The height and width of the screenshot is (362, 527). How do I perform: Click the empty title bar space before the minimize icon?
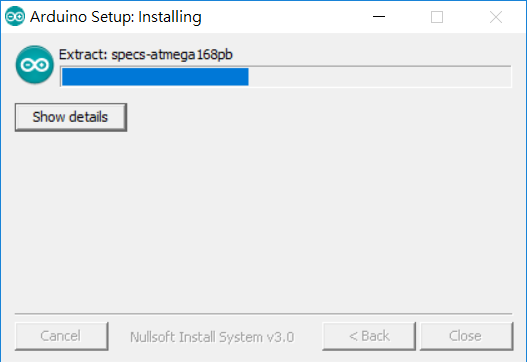pos(286,17)
